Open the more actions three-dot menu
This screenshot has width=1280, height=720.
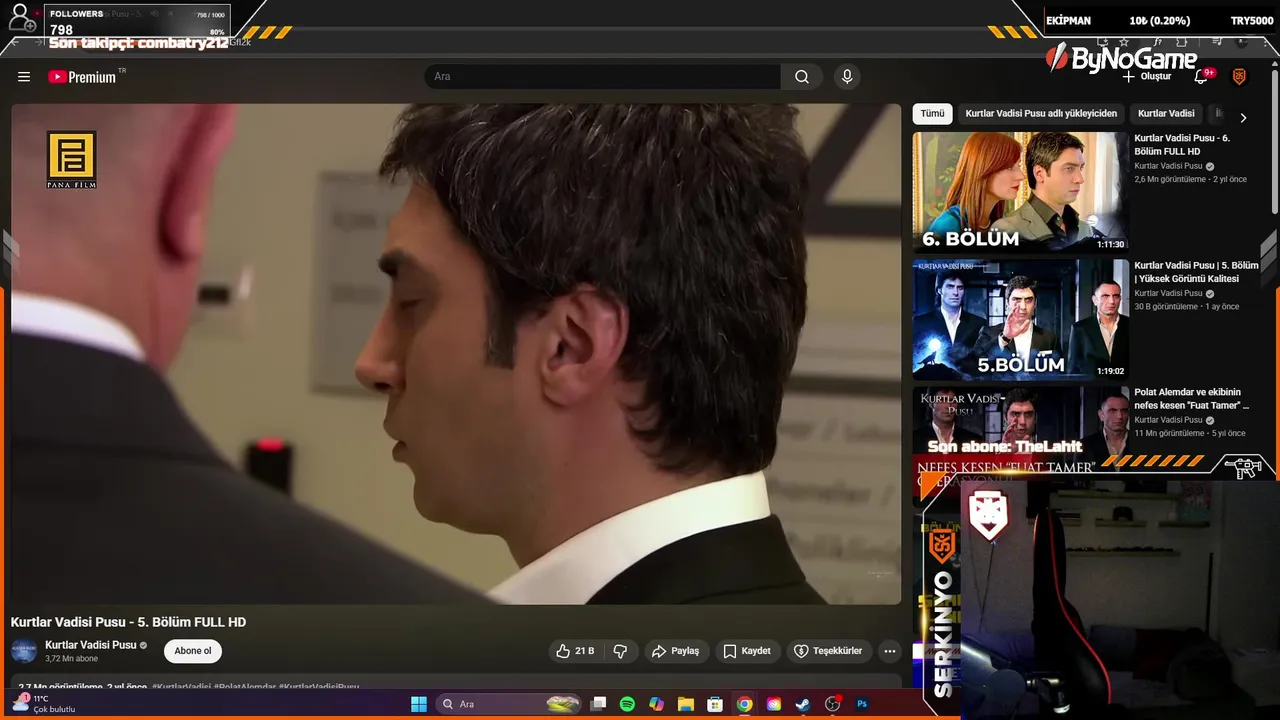coord(889,651)
